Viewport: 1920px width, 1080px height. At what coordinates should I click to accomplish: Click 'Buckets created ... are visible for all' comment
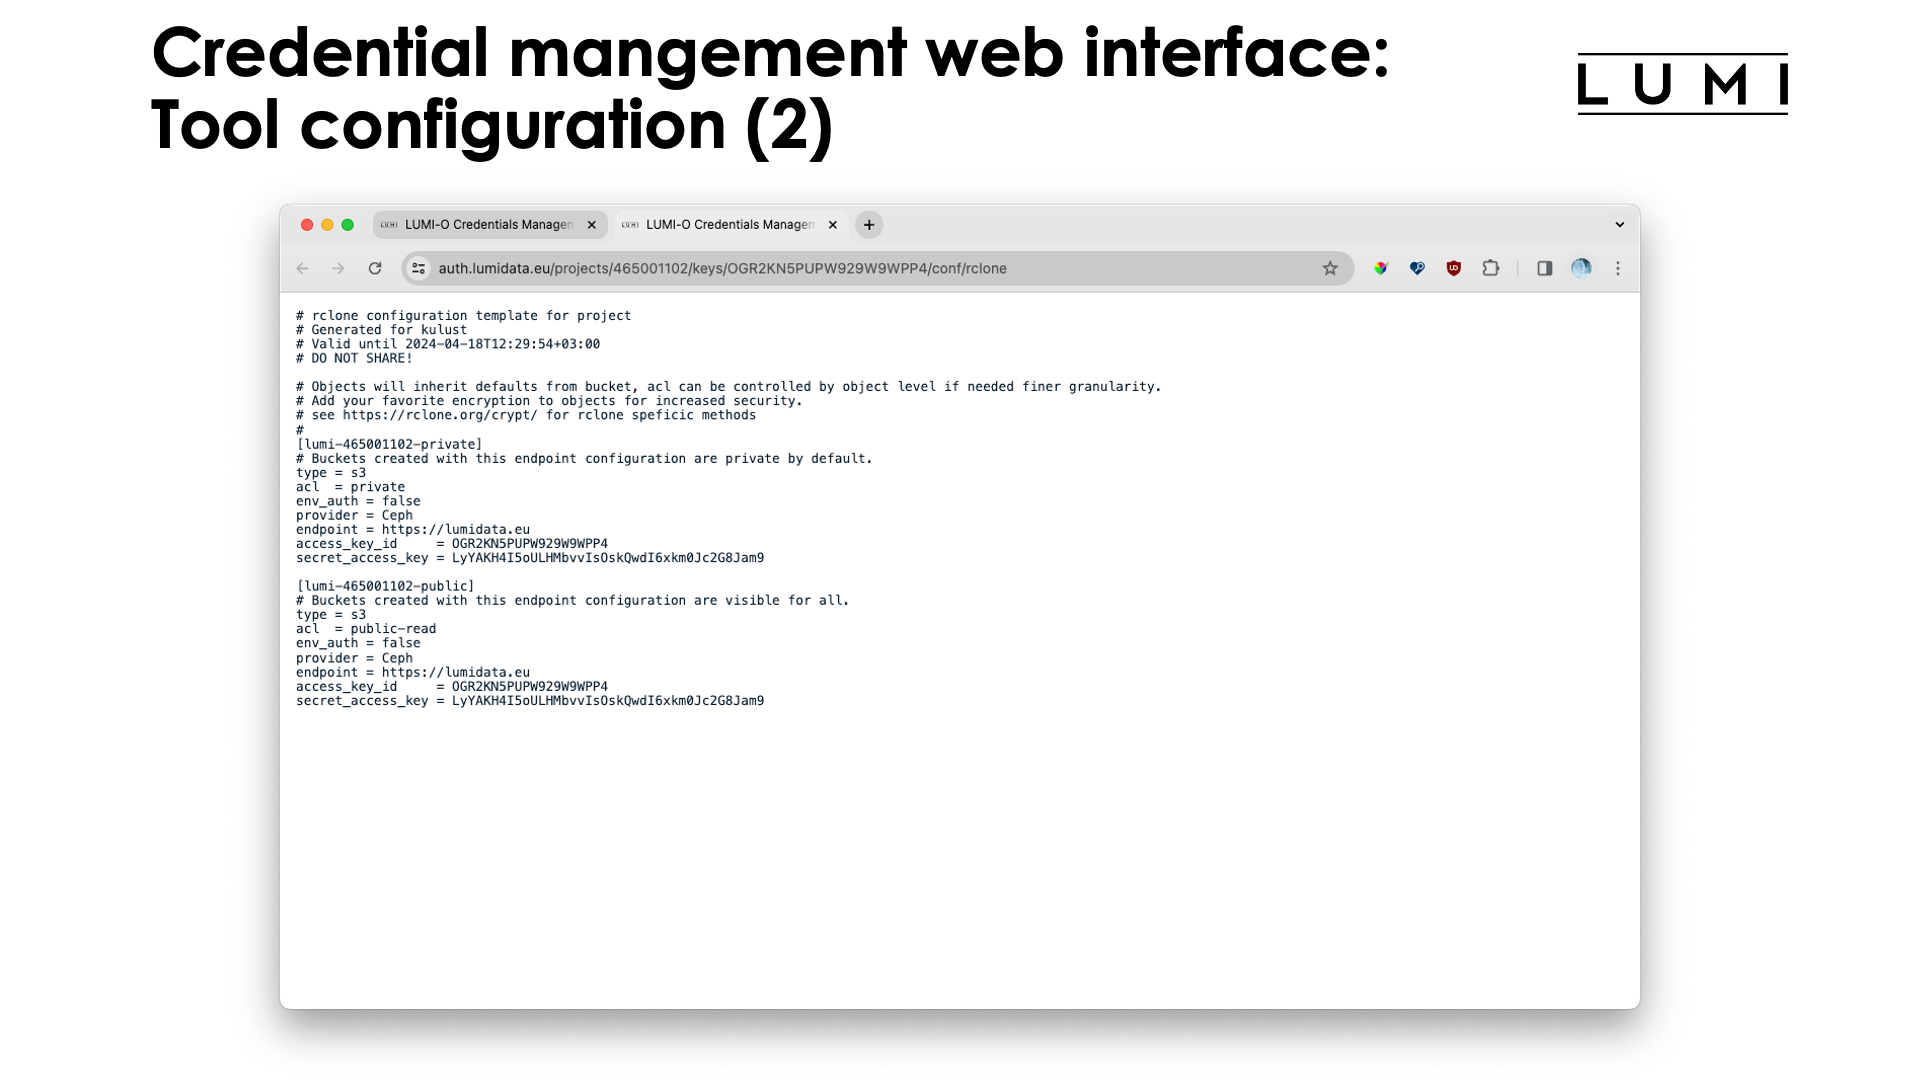572,601
